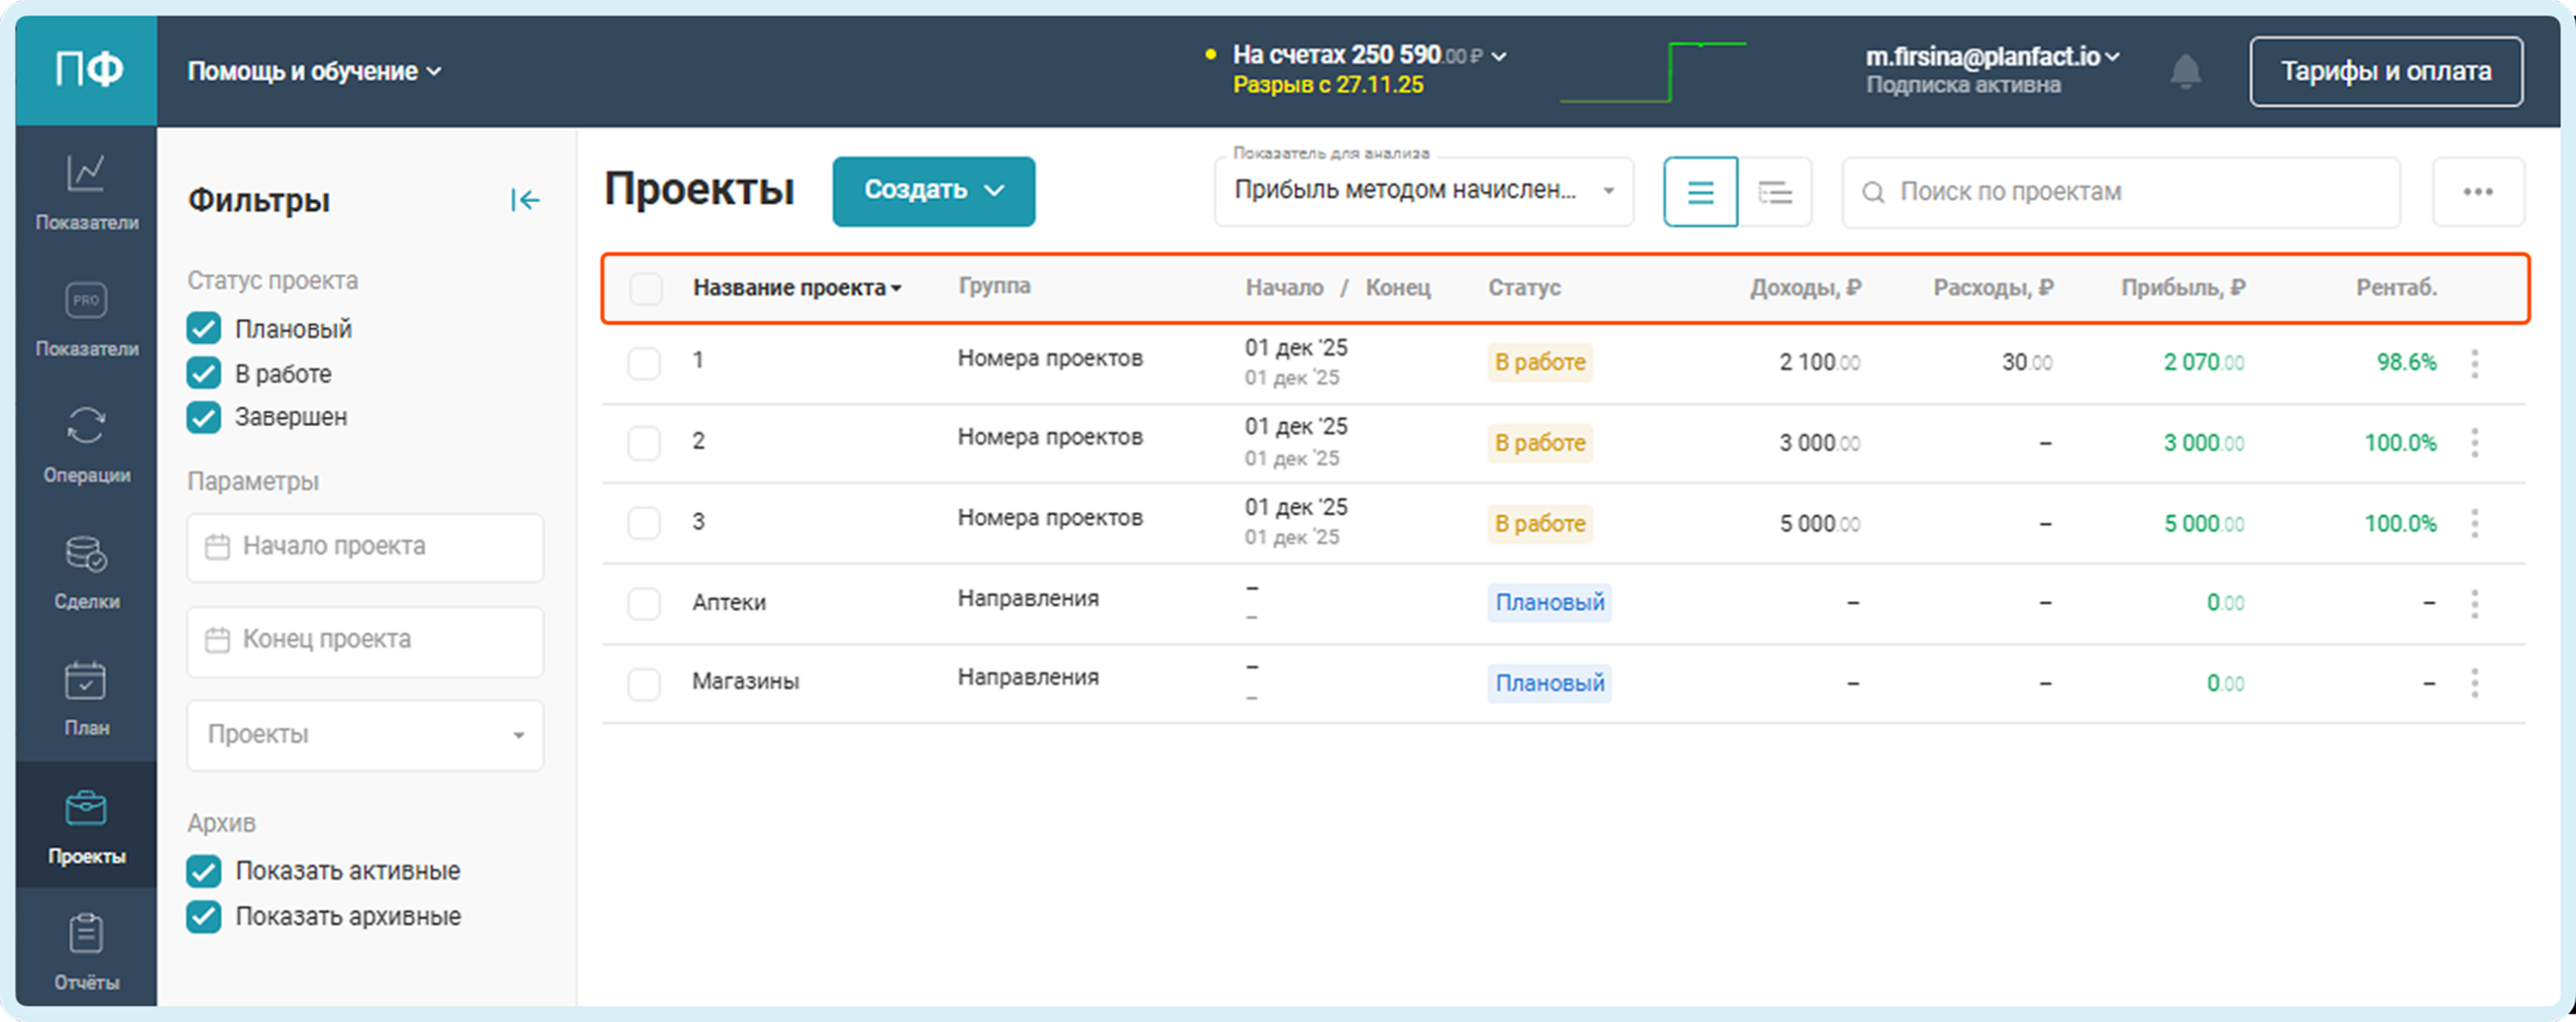The height and width of the screenshot is (1022, 2576).
Task: Select the checkbox for project Магазины
Action: tap(644, 684)
